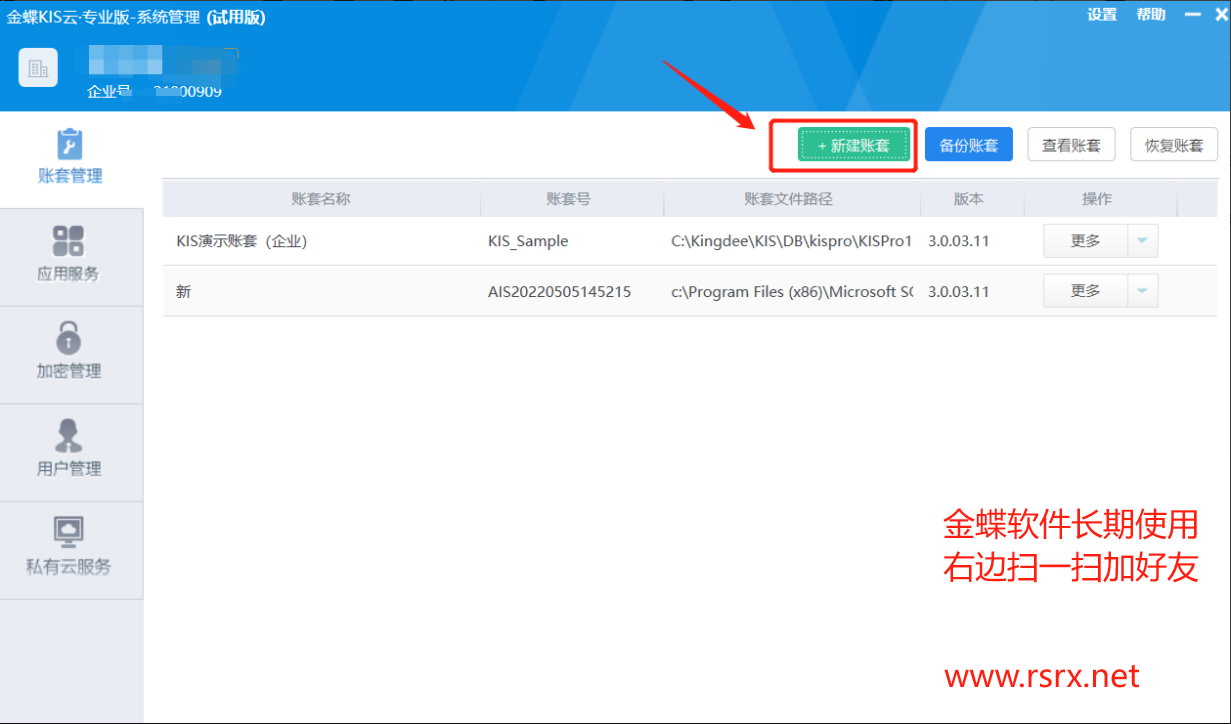Image resolution: width=1231 pixels, height=724 pixels.
Task: Open the 设置 menu in title bar
Action: click(1102, 15)
